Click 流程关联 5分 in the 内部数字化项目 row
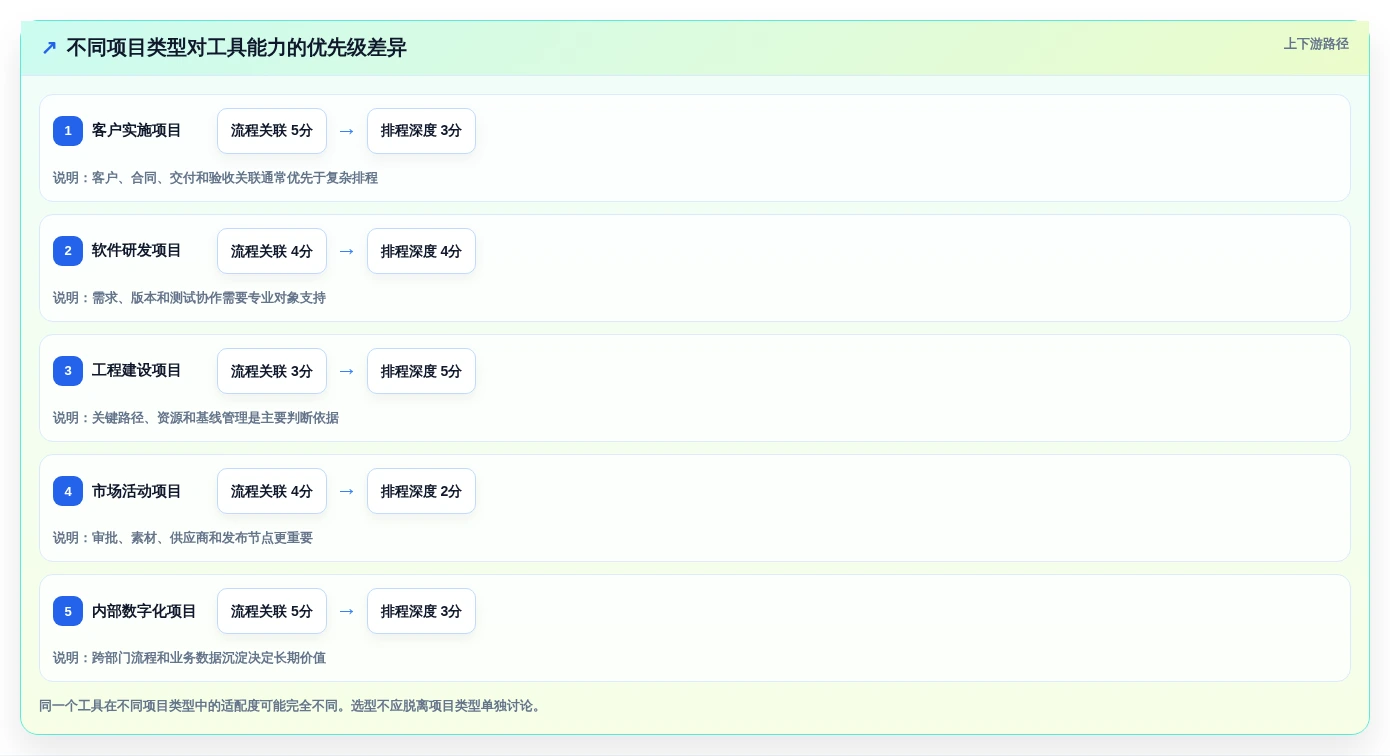The height and width of the screenshot is (756, 1390). pos(272,611)
